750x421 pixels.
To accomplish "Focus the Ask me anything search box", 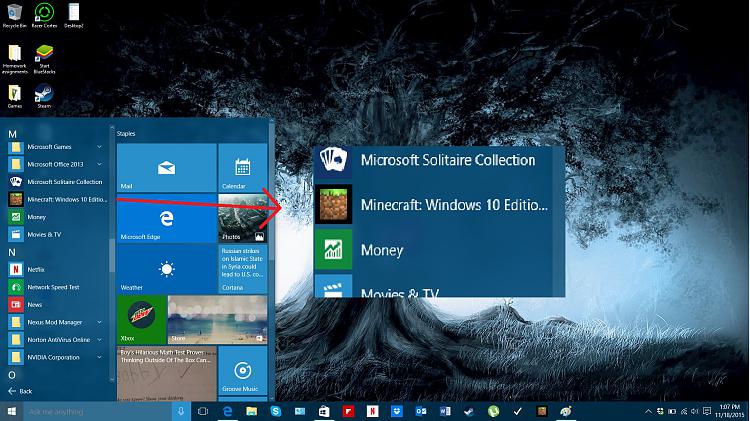I will (98, 411).
